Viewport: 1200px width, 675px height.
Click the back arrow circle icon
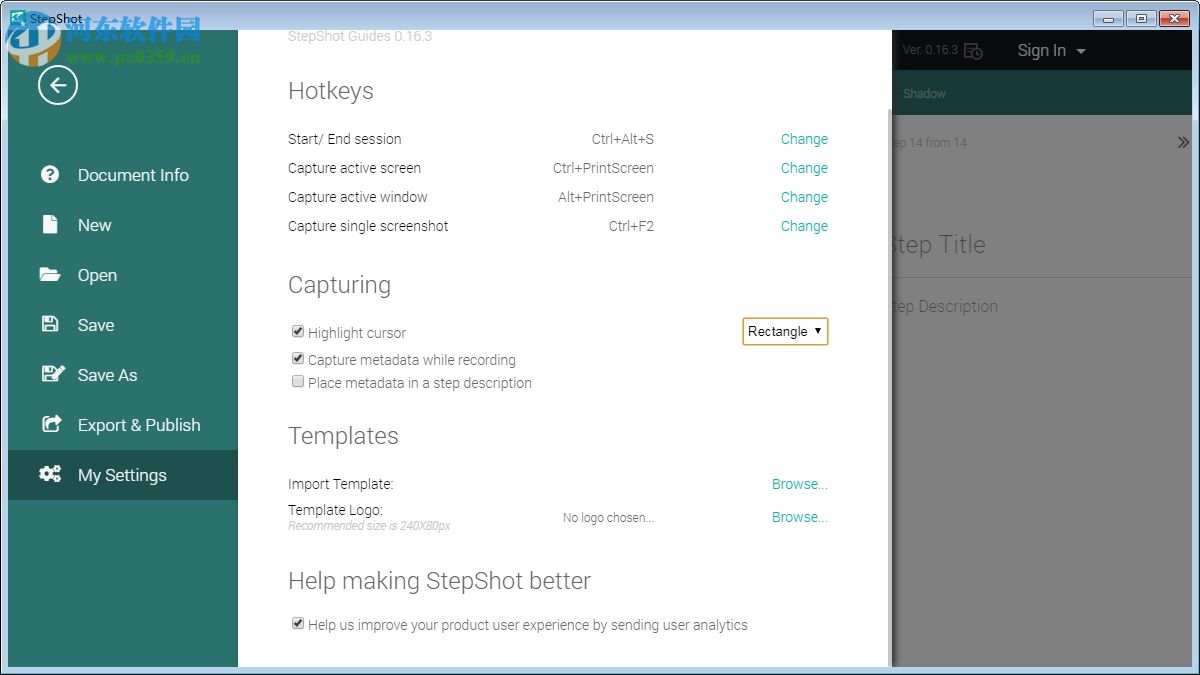tap(58, 85)
